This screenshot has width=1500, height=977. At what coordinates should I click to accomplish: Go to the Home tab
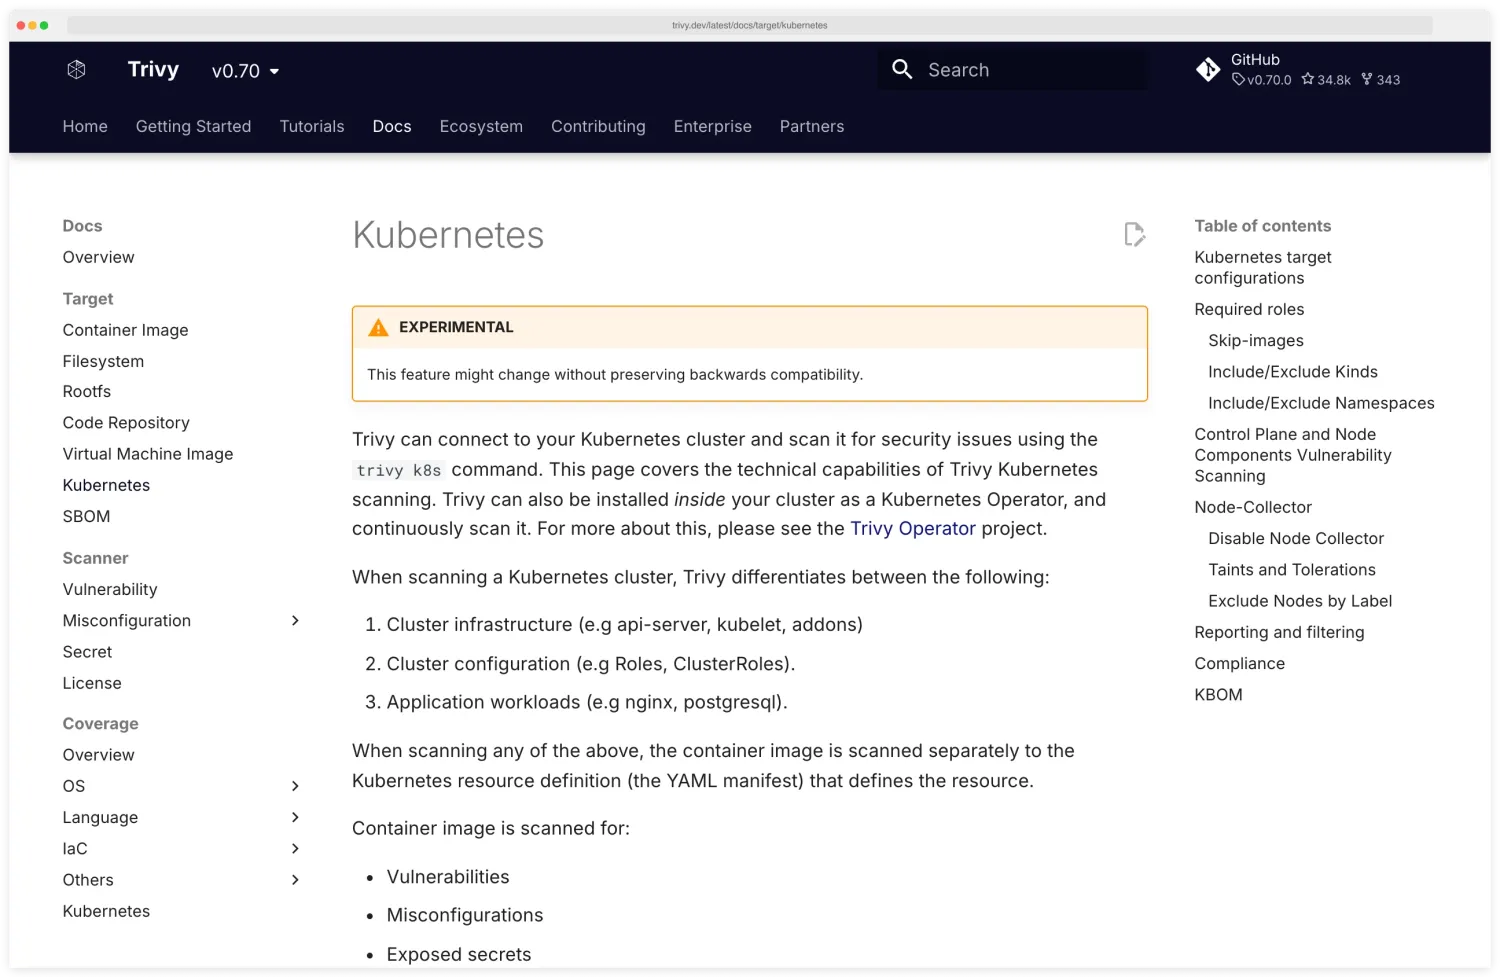click(x=85, y=126)
